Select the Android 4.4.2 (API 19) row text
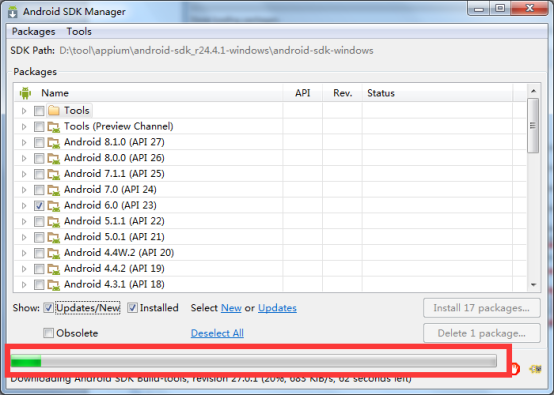Screen dimensions: 554x396 (114, 268)
